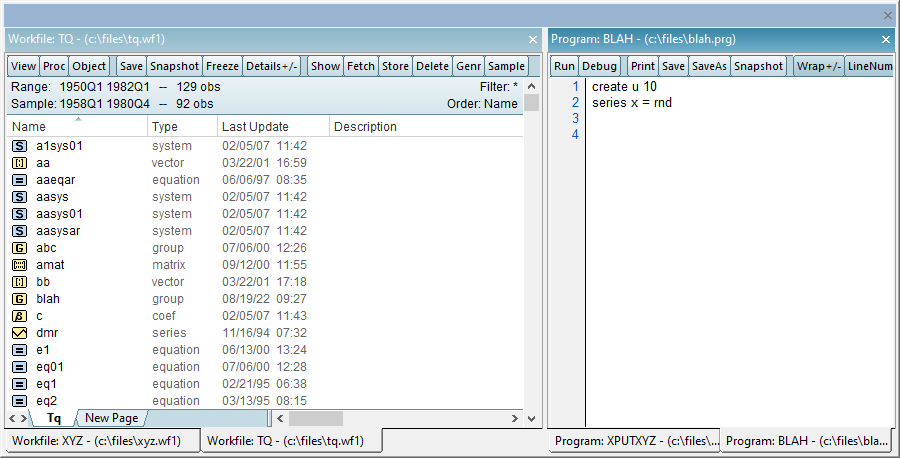Switch to the New Page tab

pos(111,418)
